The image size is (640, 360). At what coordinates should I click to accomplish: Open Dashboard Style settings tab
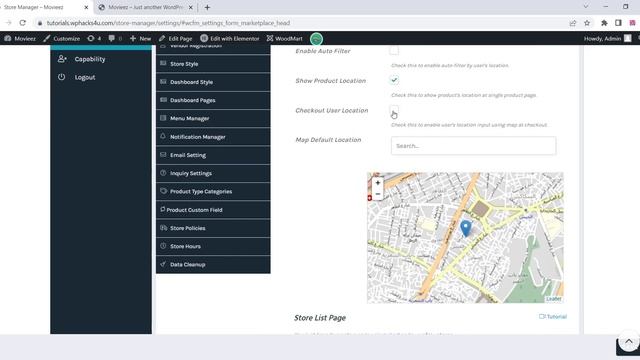(x=213, y=82)
